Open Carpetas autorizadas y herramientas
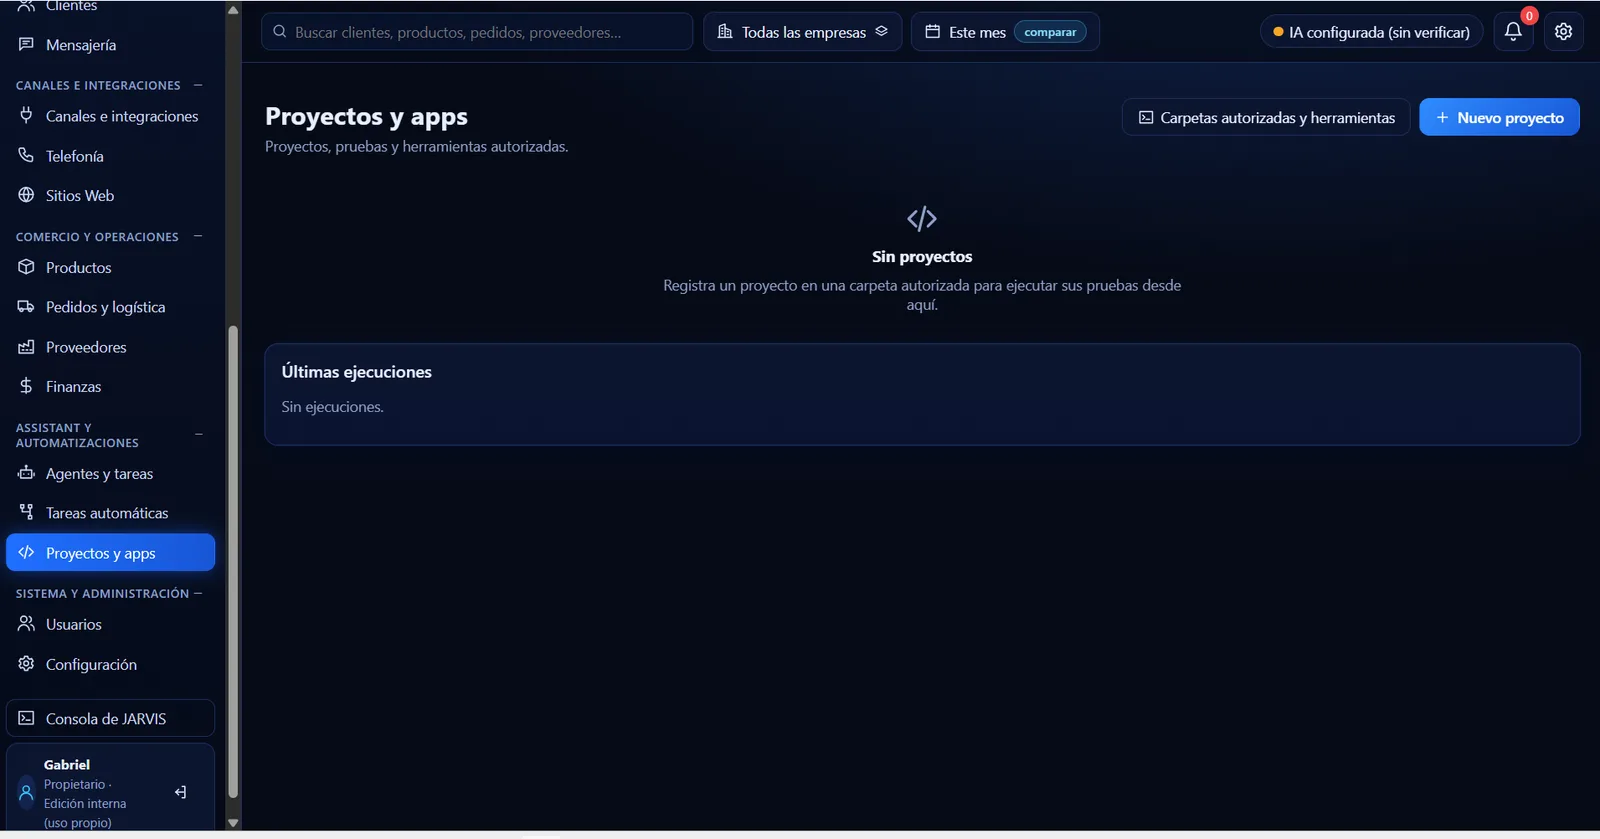Screen dimensions: 1600x839 [1266, 117]
